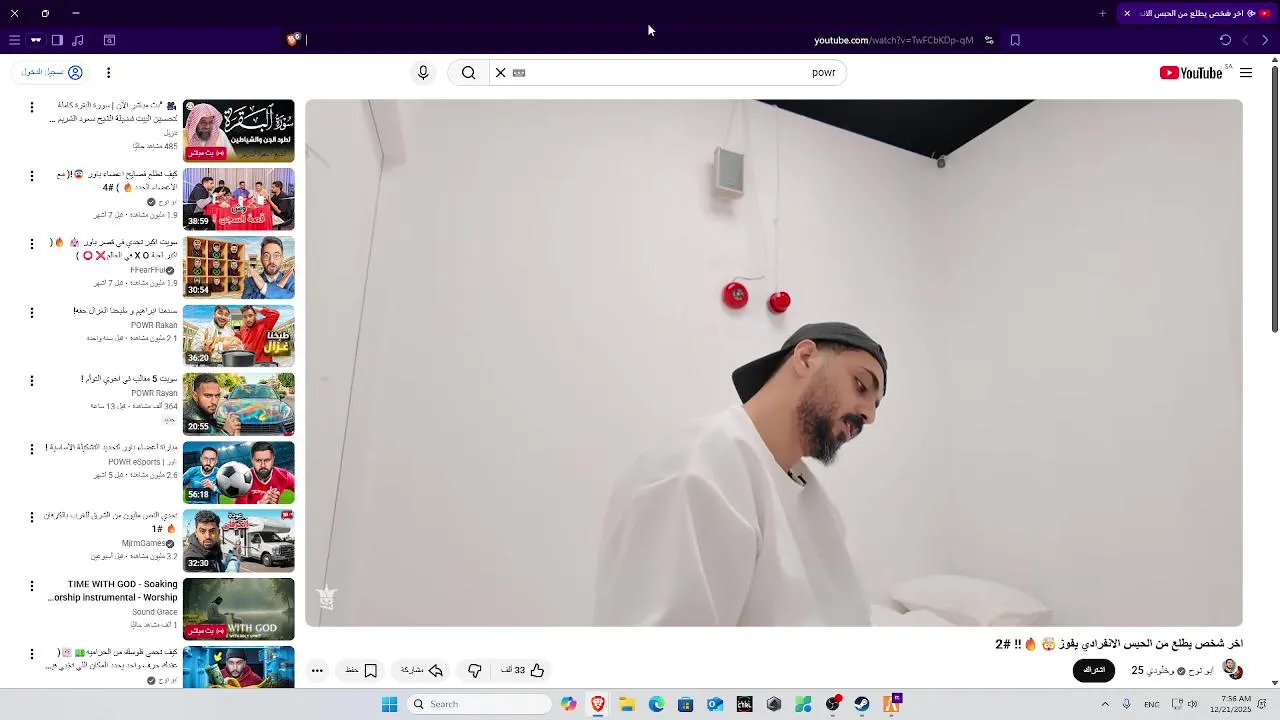Open the tab search icon in toolbar
Image resolution: width=1280 pixels, height=720 pixels.
(109, 40)
